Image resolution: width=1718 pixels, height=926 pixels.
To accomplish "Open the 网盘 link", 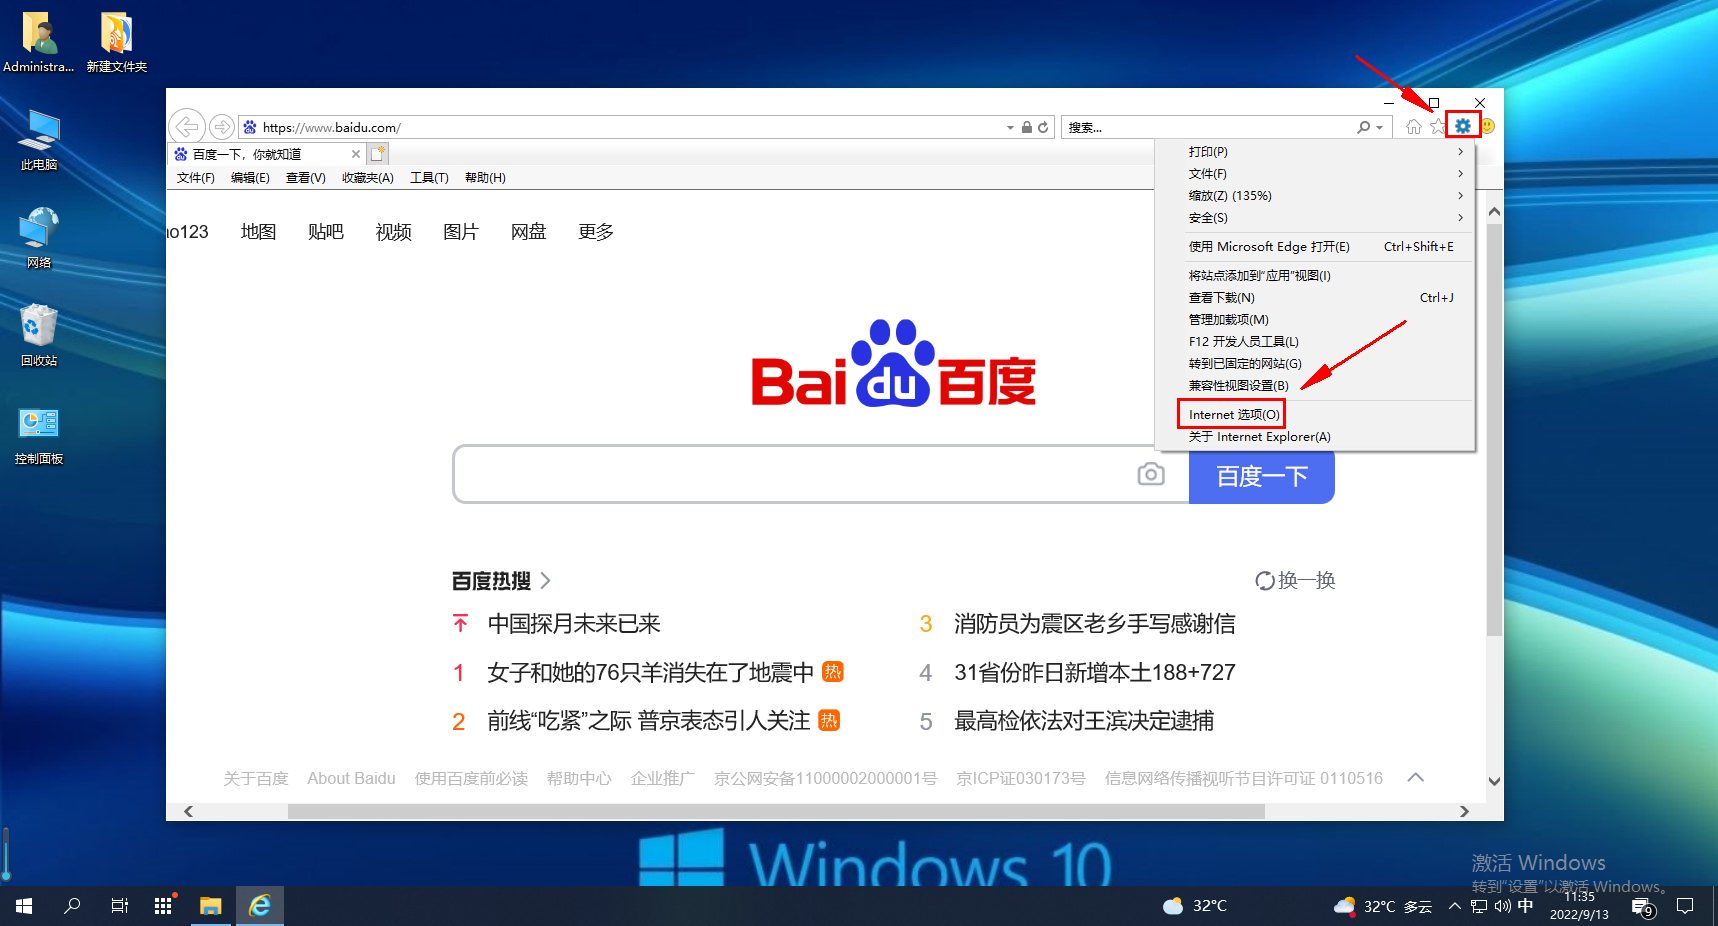I will click(528, 232).
